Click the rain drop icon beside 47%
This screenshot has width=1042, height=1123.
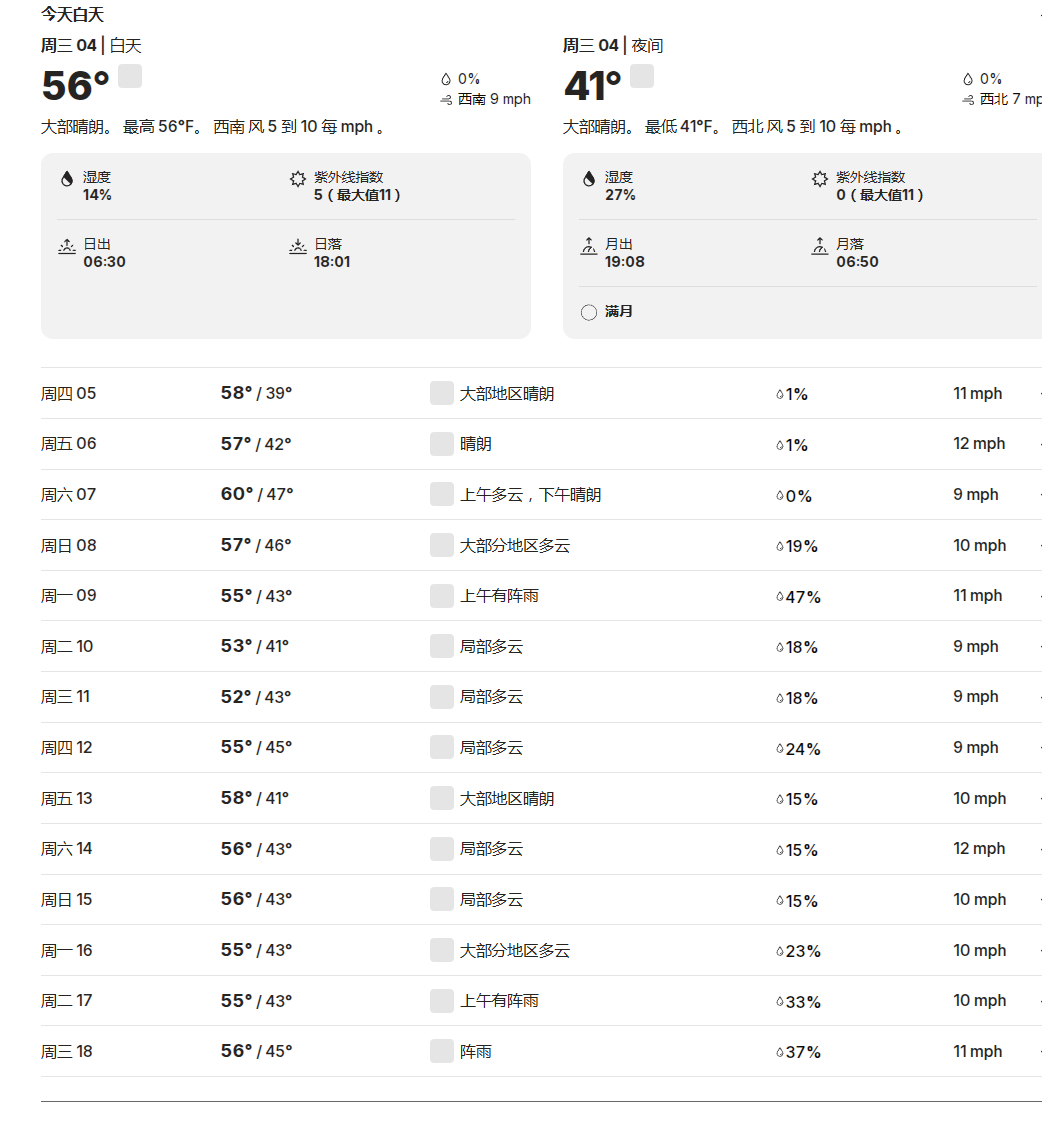(x=780, y=597)
